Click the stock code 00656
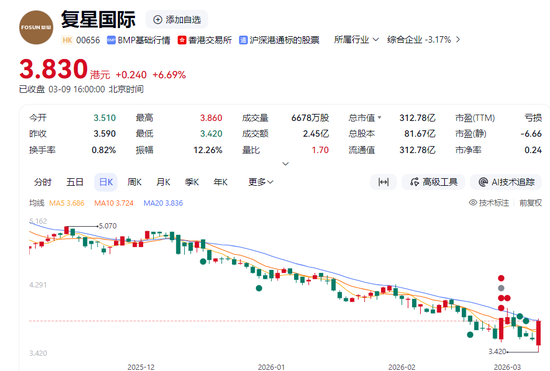This screenshot has height=371, width=550. (88, 40)
